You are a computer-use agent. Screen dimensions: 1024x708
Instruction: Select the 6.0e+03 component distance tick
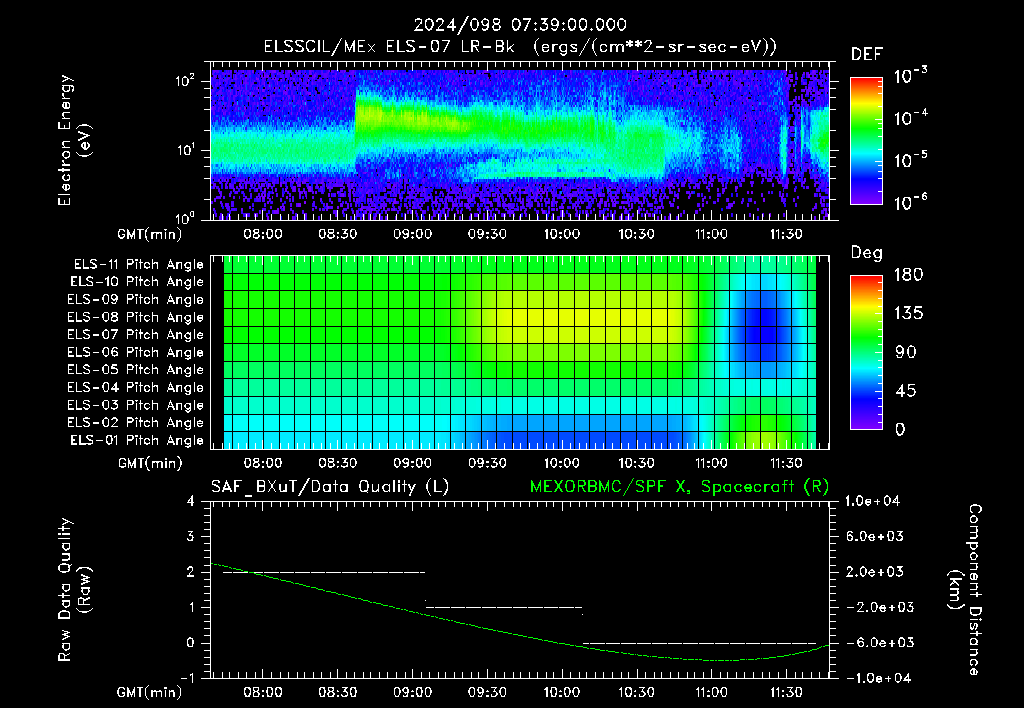[x=874, y=536]
